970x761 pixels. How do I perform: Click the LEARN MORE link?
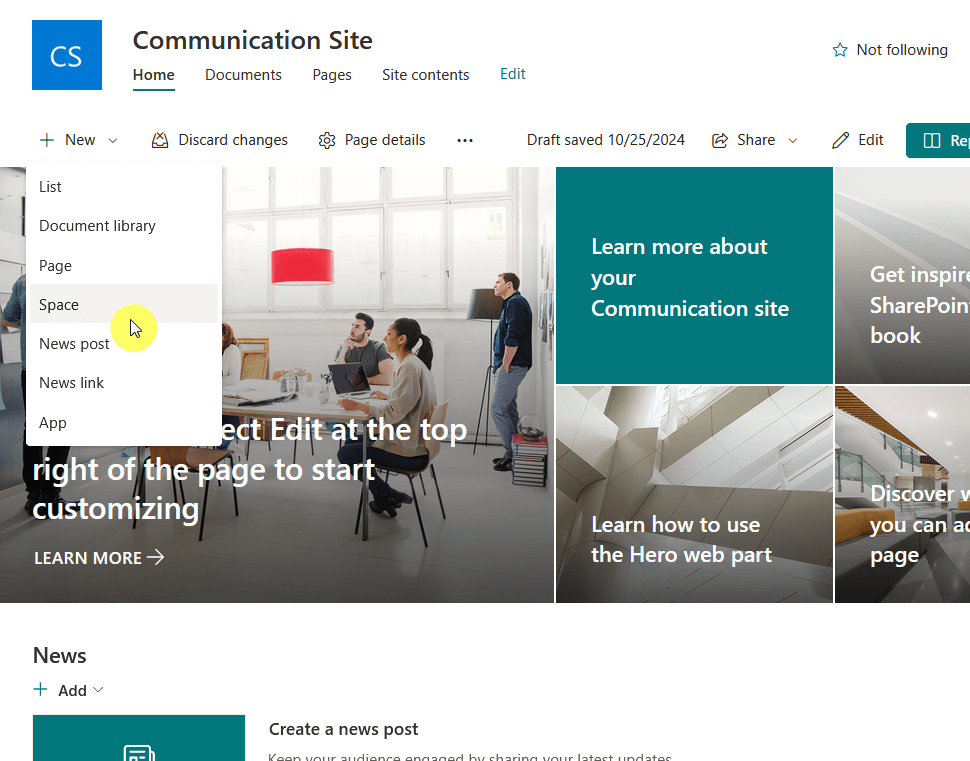tap(99, 557)
